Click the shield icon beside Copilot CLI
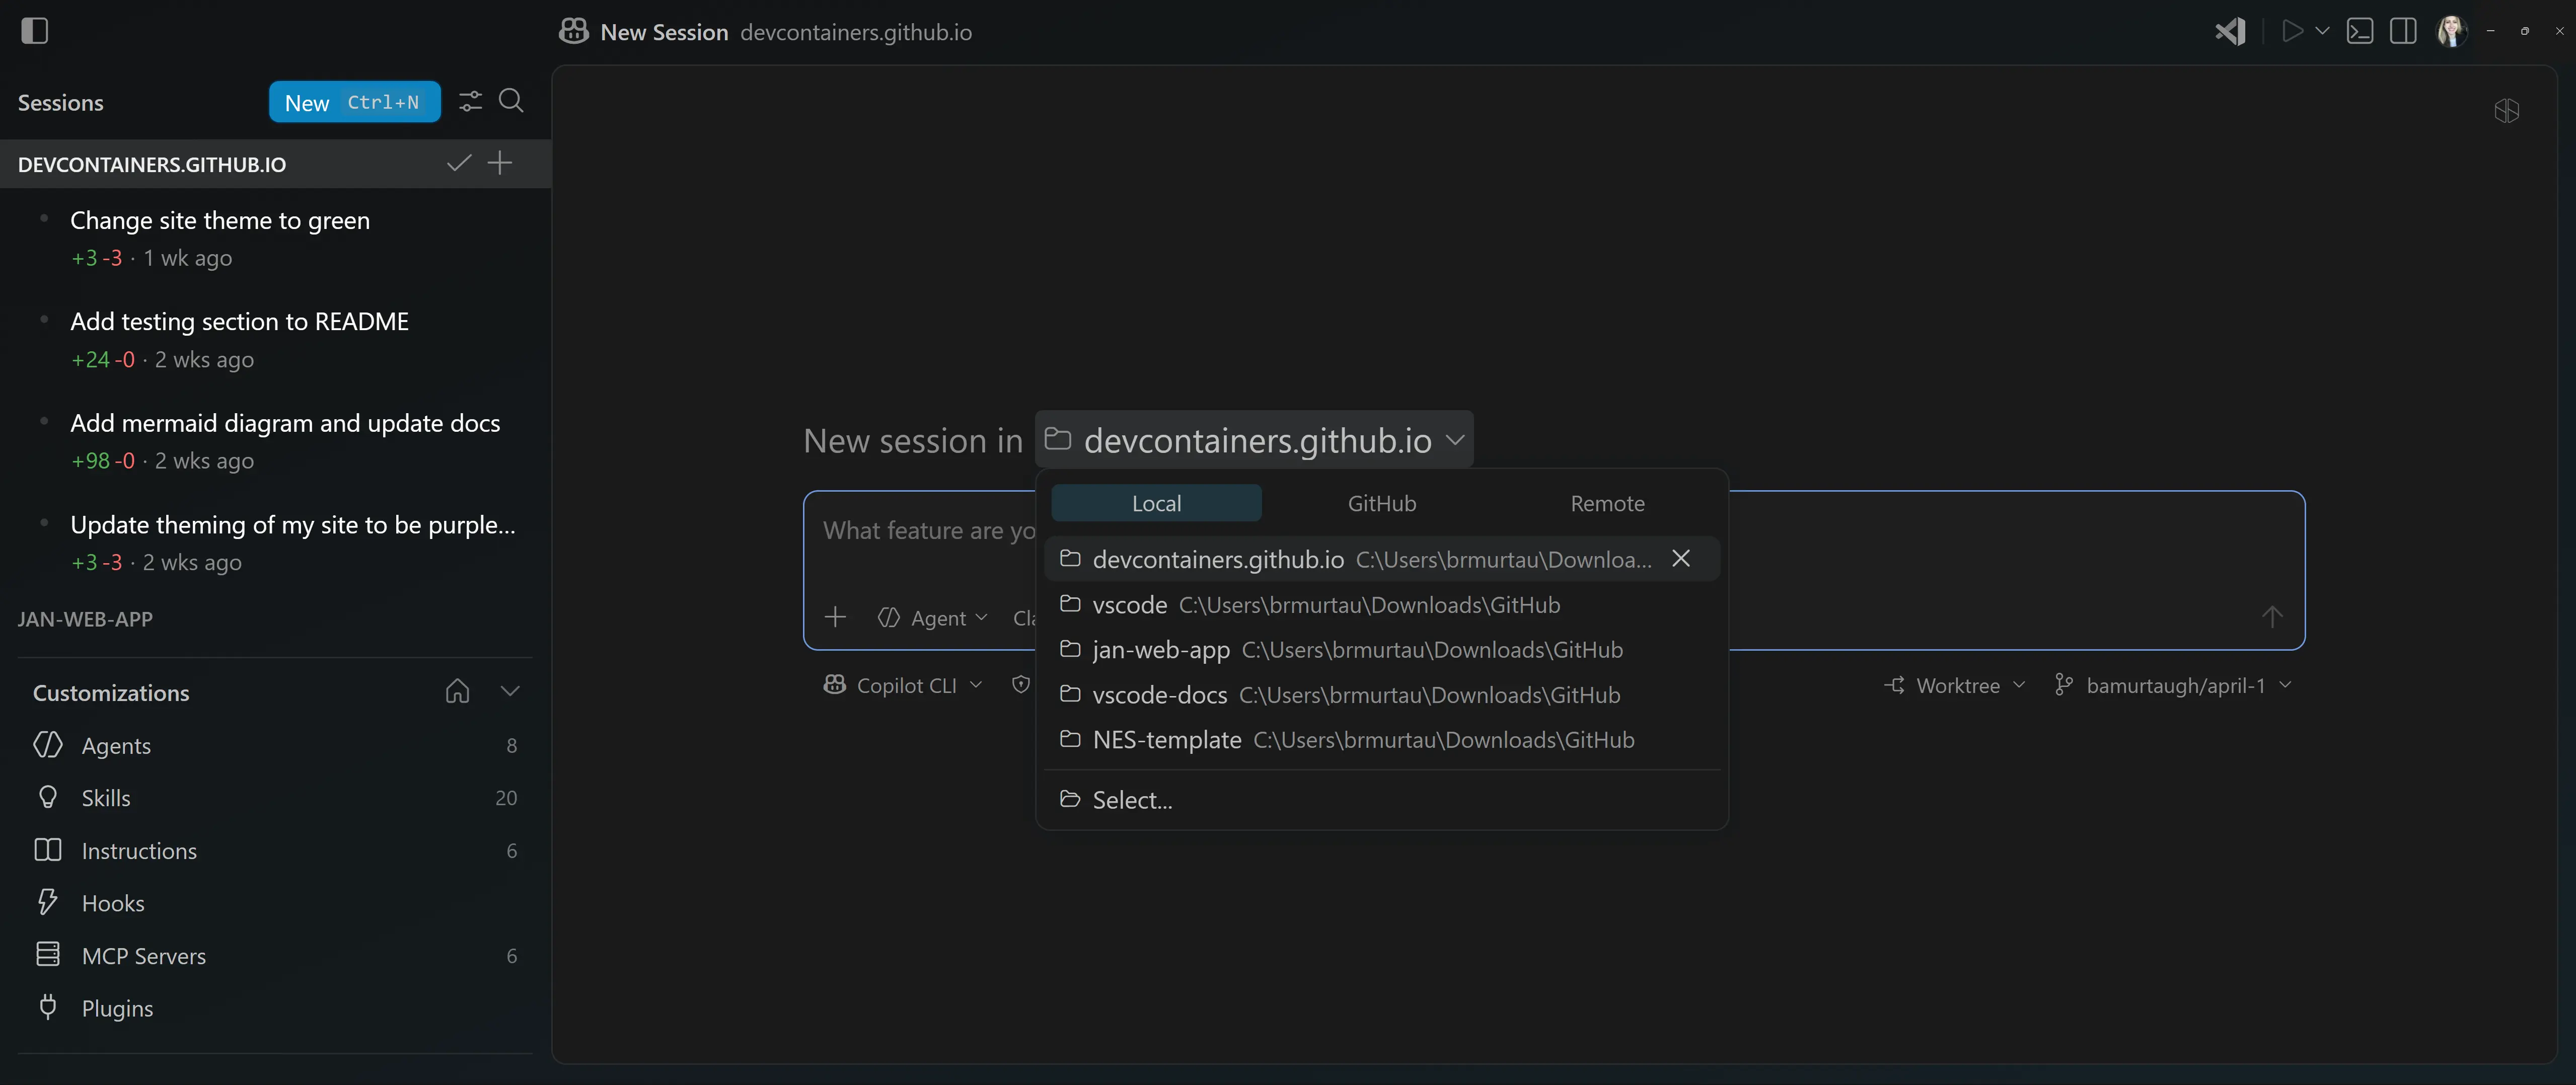This screenshot has width=2576, height=1085. point(1020,684)
